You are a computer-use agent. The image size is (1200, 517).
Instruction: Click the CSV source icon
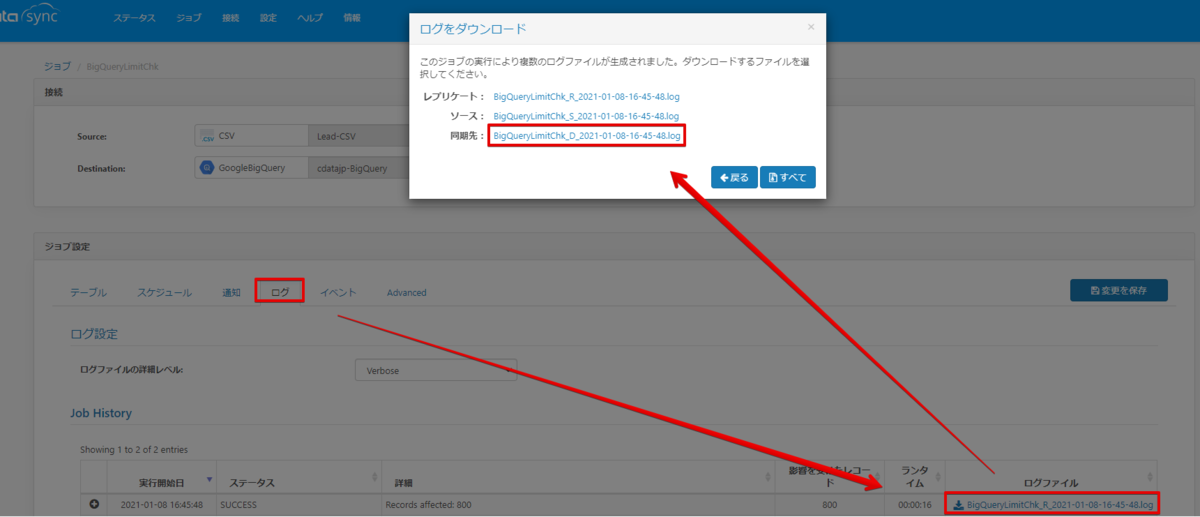tap(209, 136)
